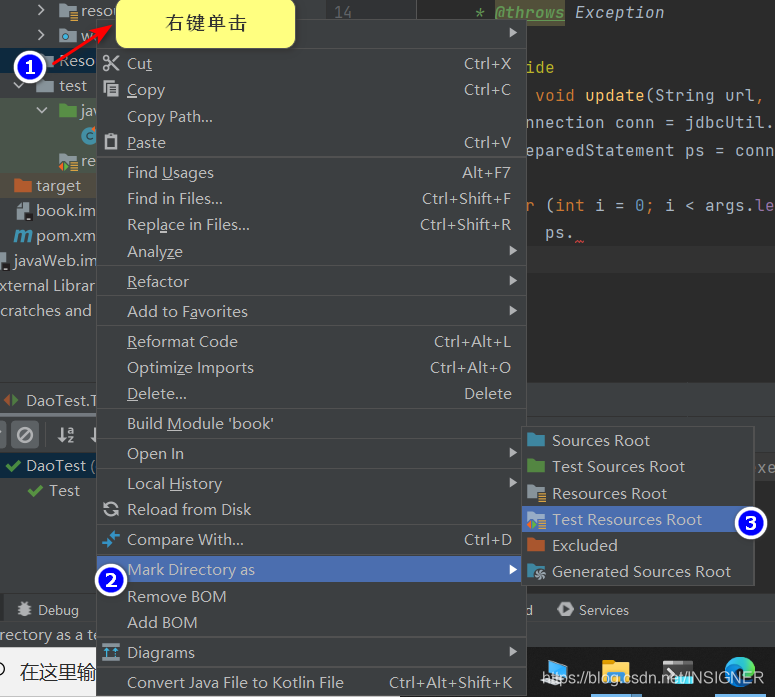
Task: Open Find Usages
Action: coord(311,173)
